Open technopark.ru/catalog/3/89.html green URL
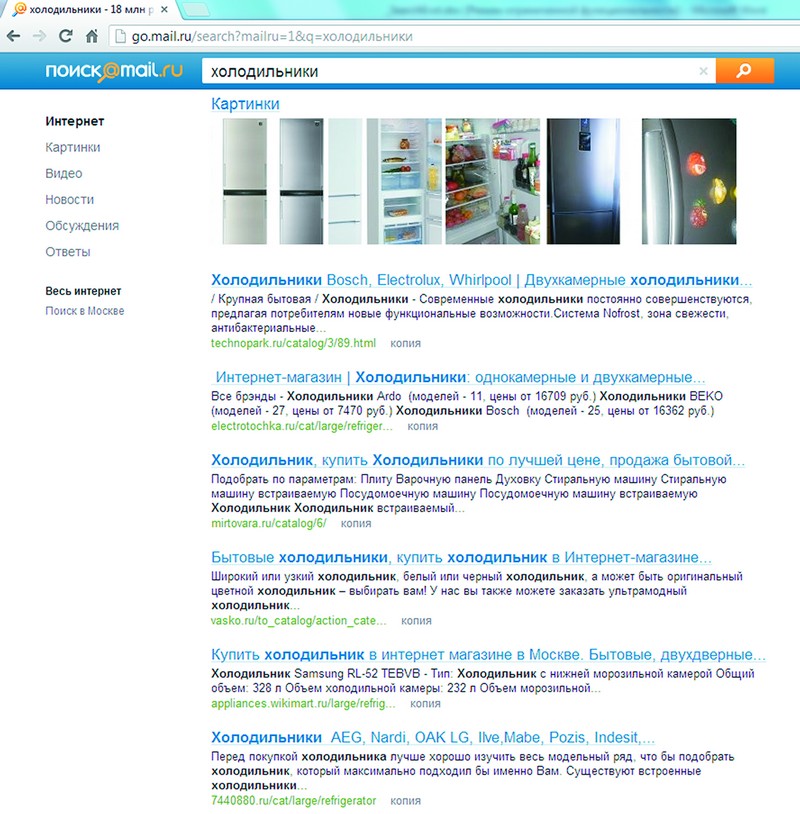 [x=293, y=343]
